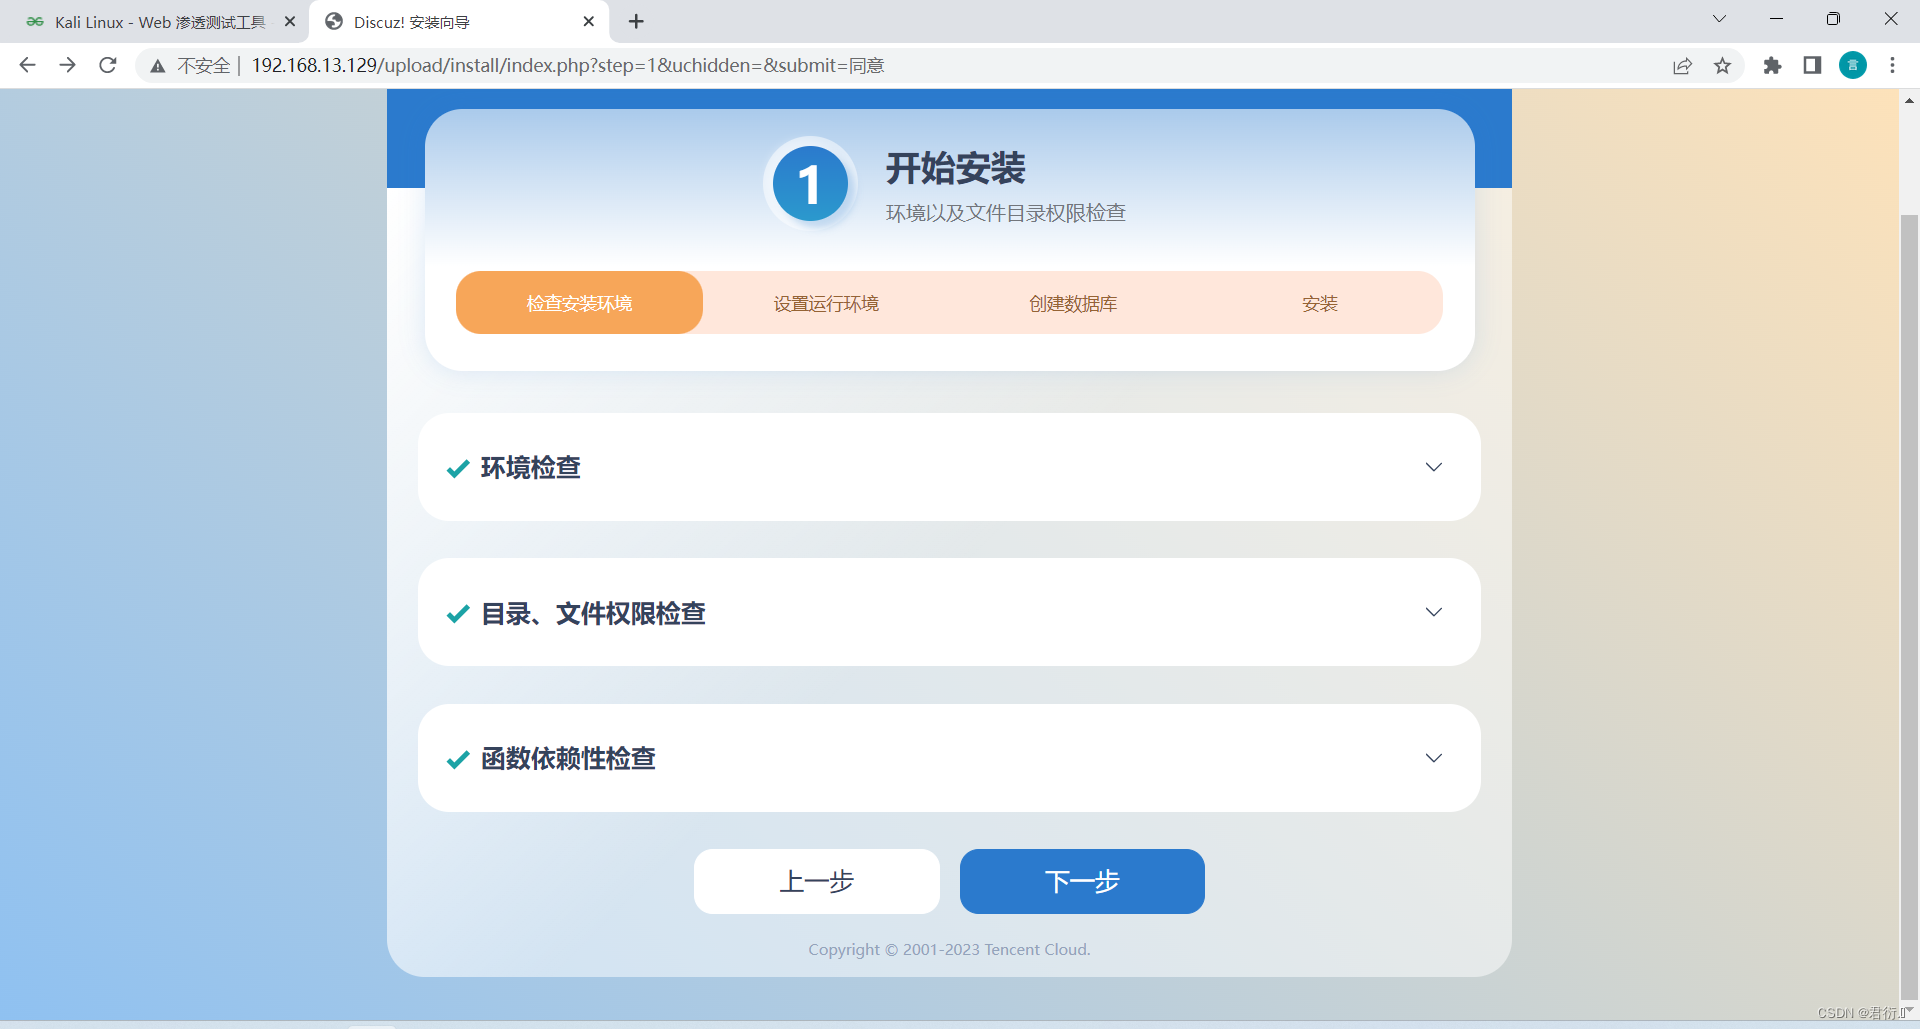
Task: Close the Kali Linux tab
Action: (290, 21)
